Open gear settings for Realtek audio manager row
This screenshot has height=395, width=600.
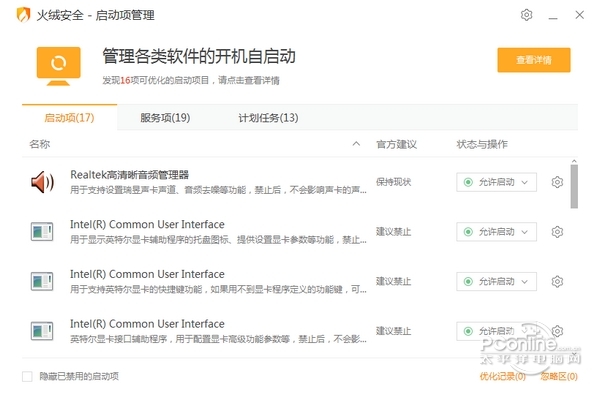tap(557, 182)
